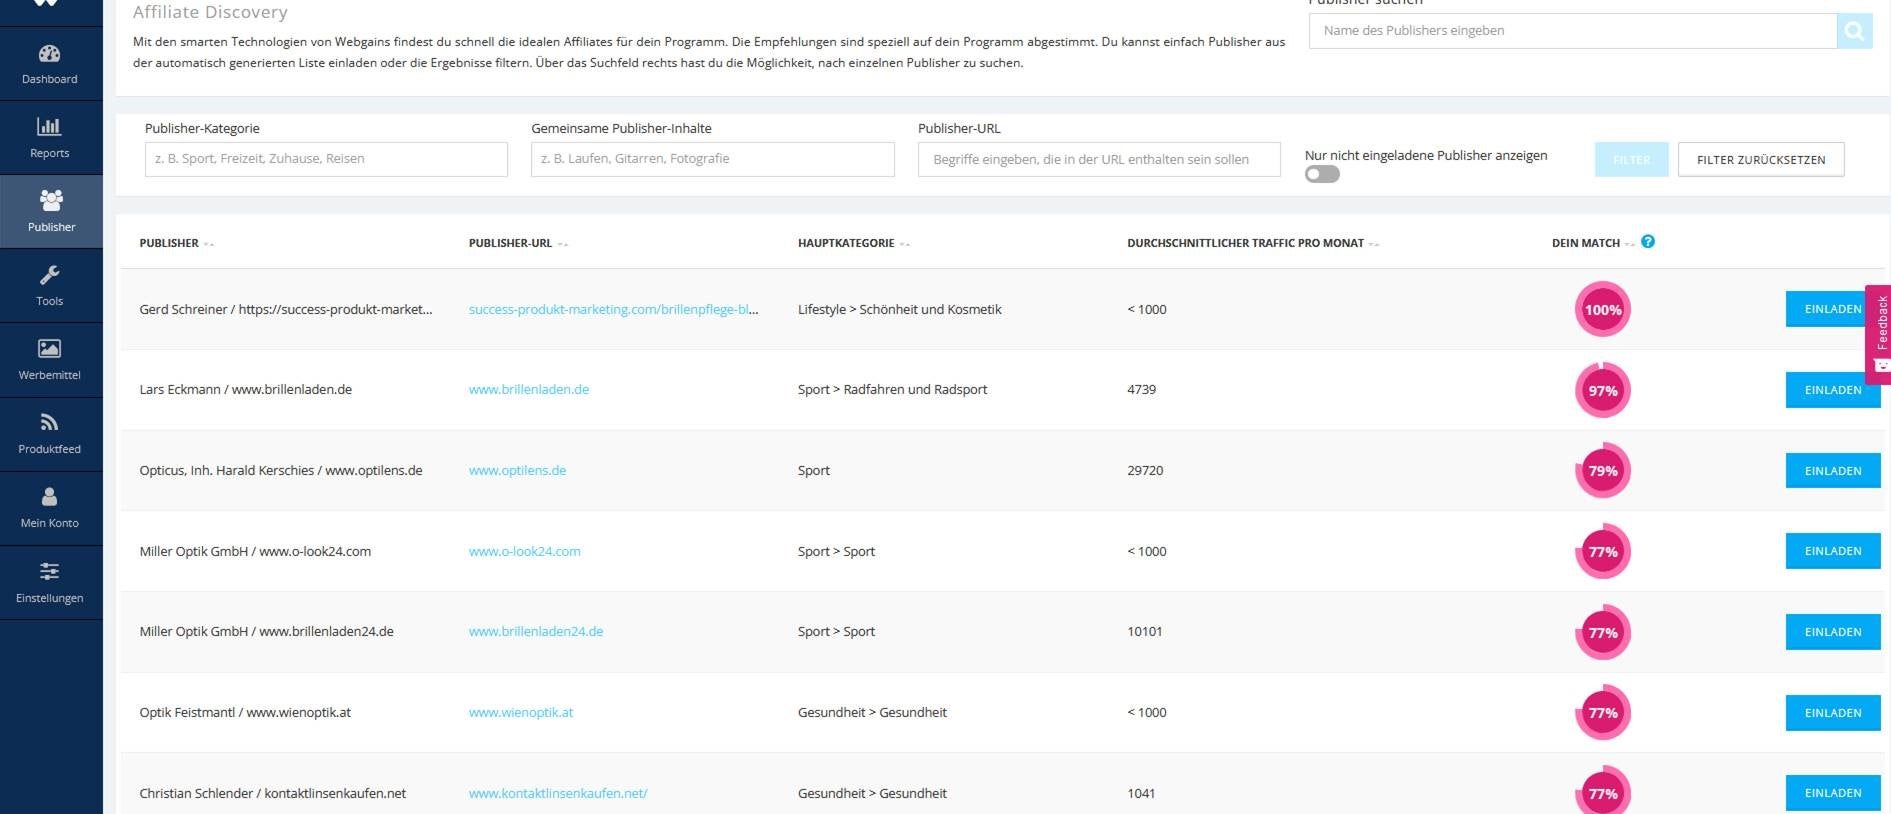
Task: Click the publisher search magnifier icon
Action: (x=1854, y=31)
